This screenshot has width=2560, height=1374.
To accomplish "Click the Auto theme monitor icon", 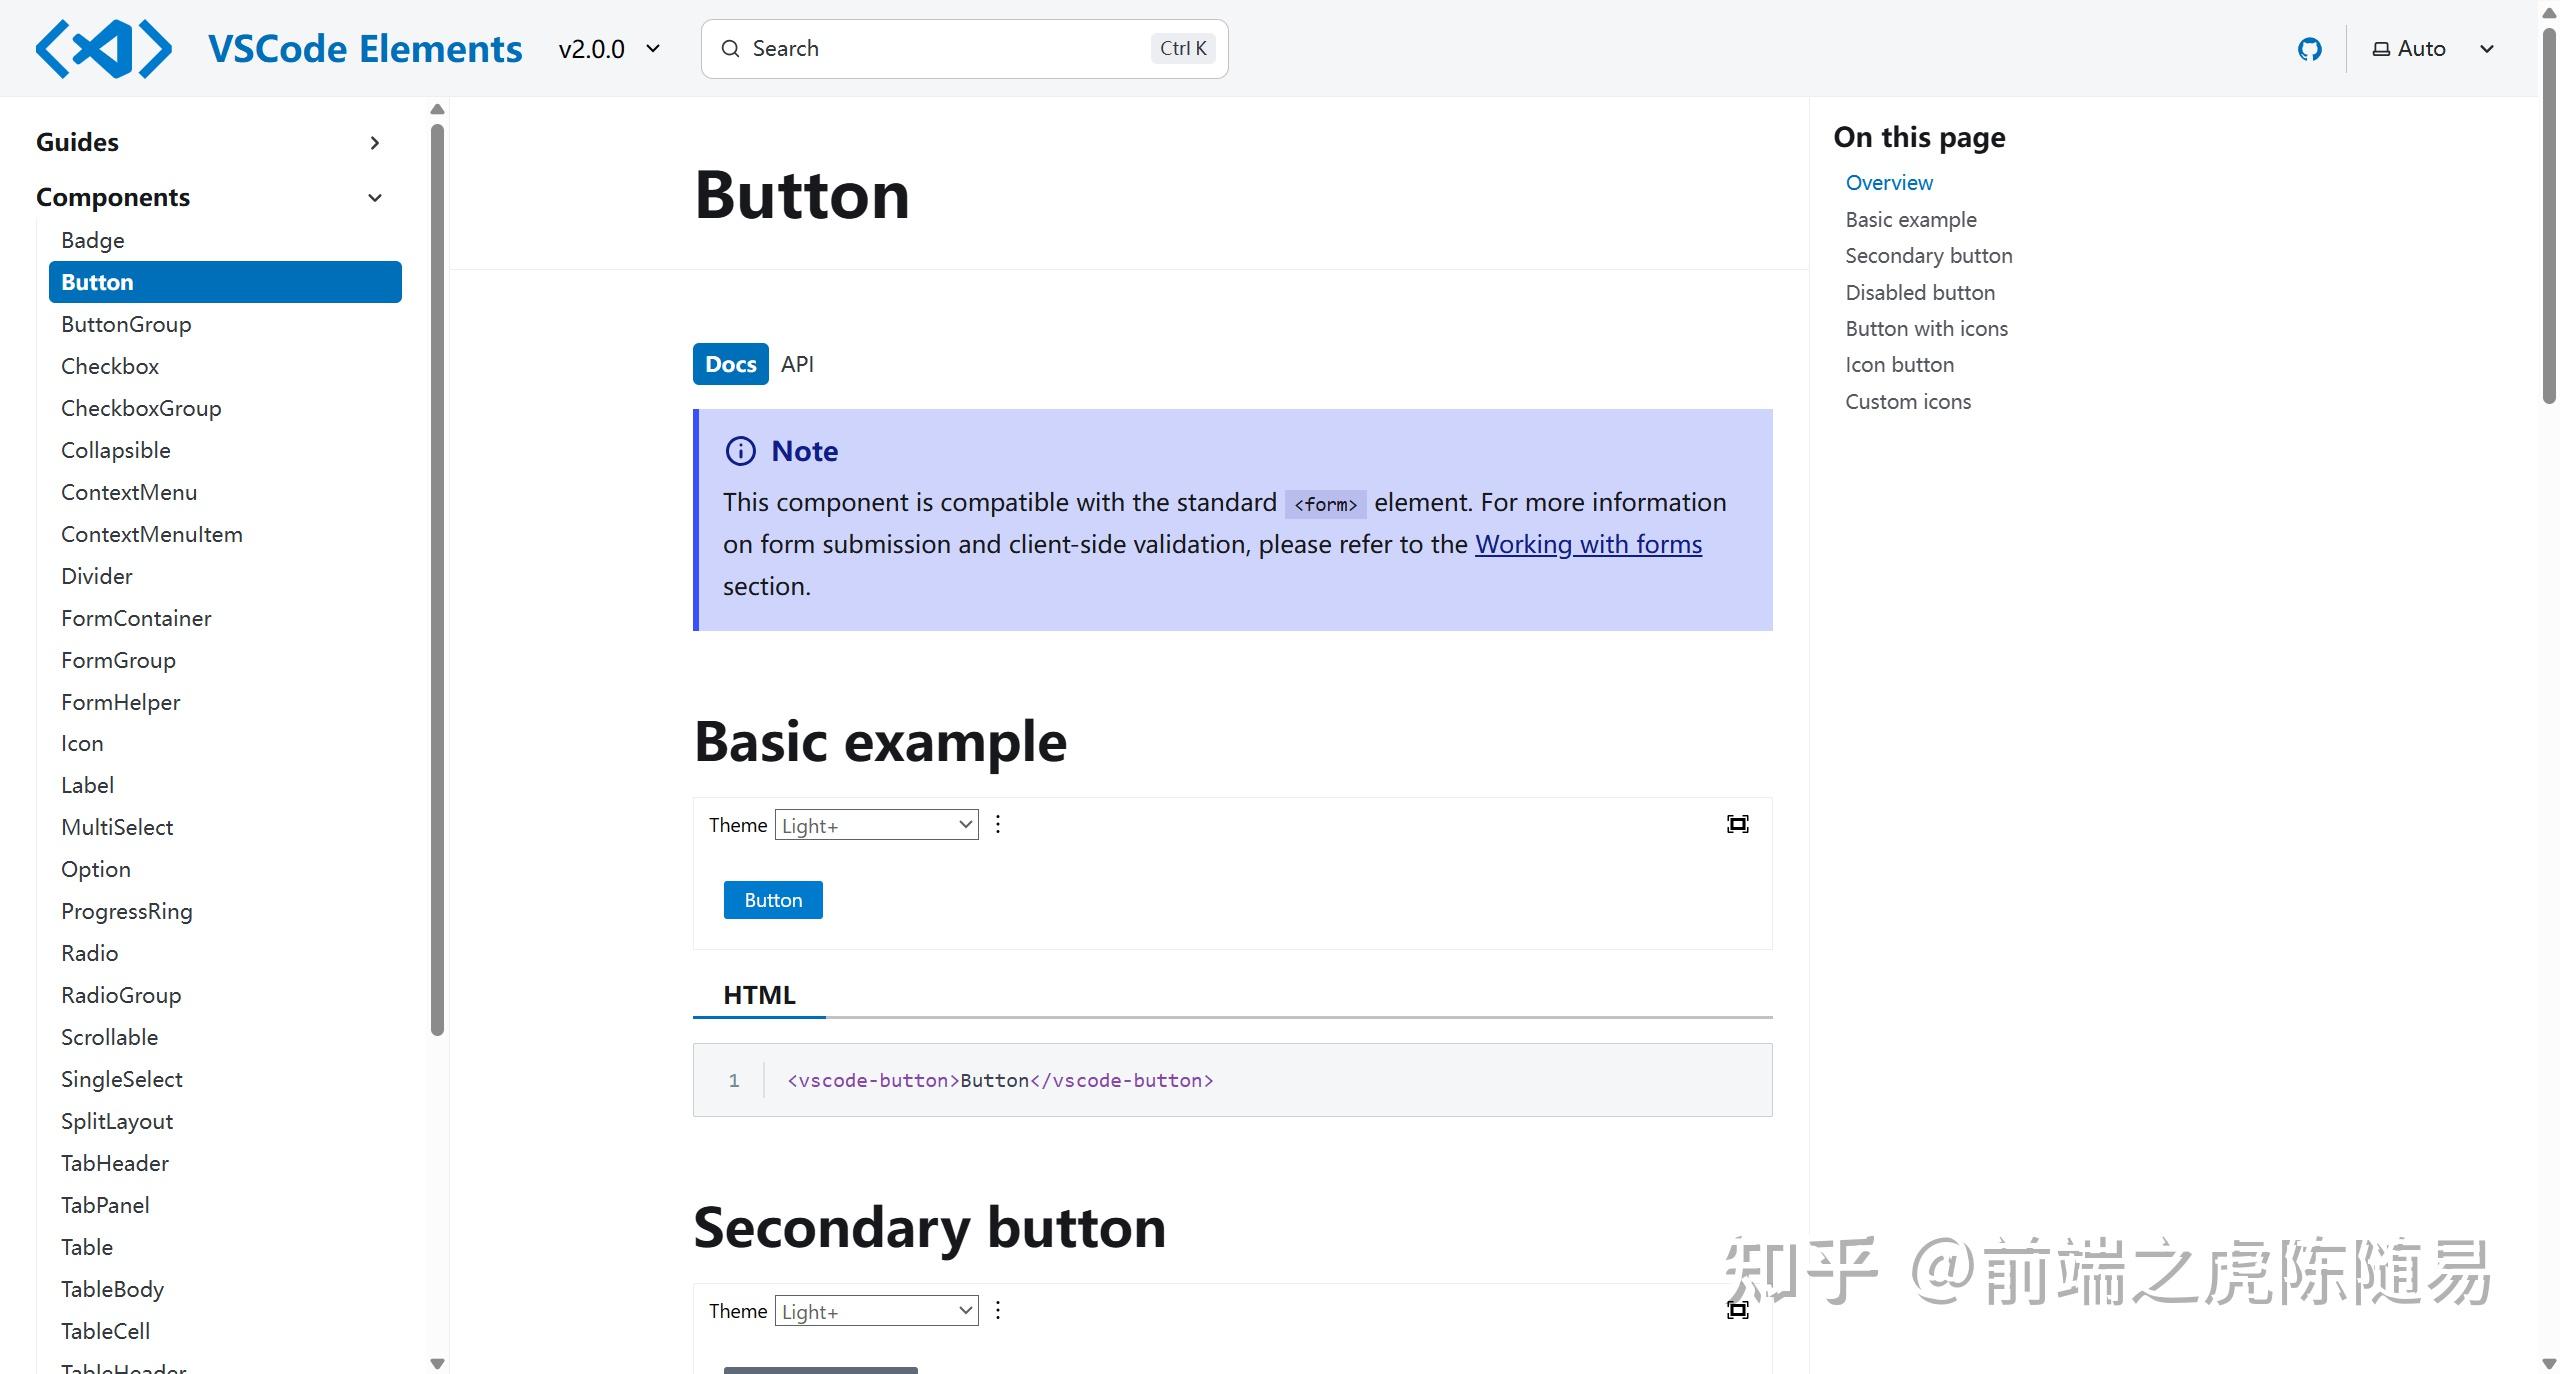I will tap(2380, 48).
